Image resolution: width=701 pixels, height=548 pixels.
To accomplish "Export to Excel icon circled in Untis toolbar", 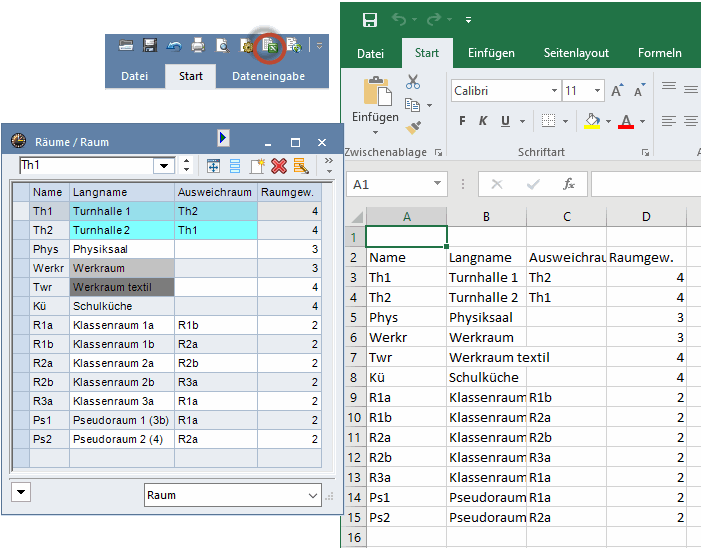I will (x=270, y=46).
